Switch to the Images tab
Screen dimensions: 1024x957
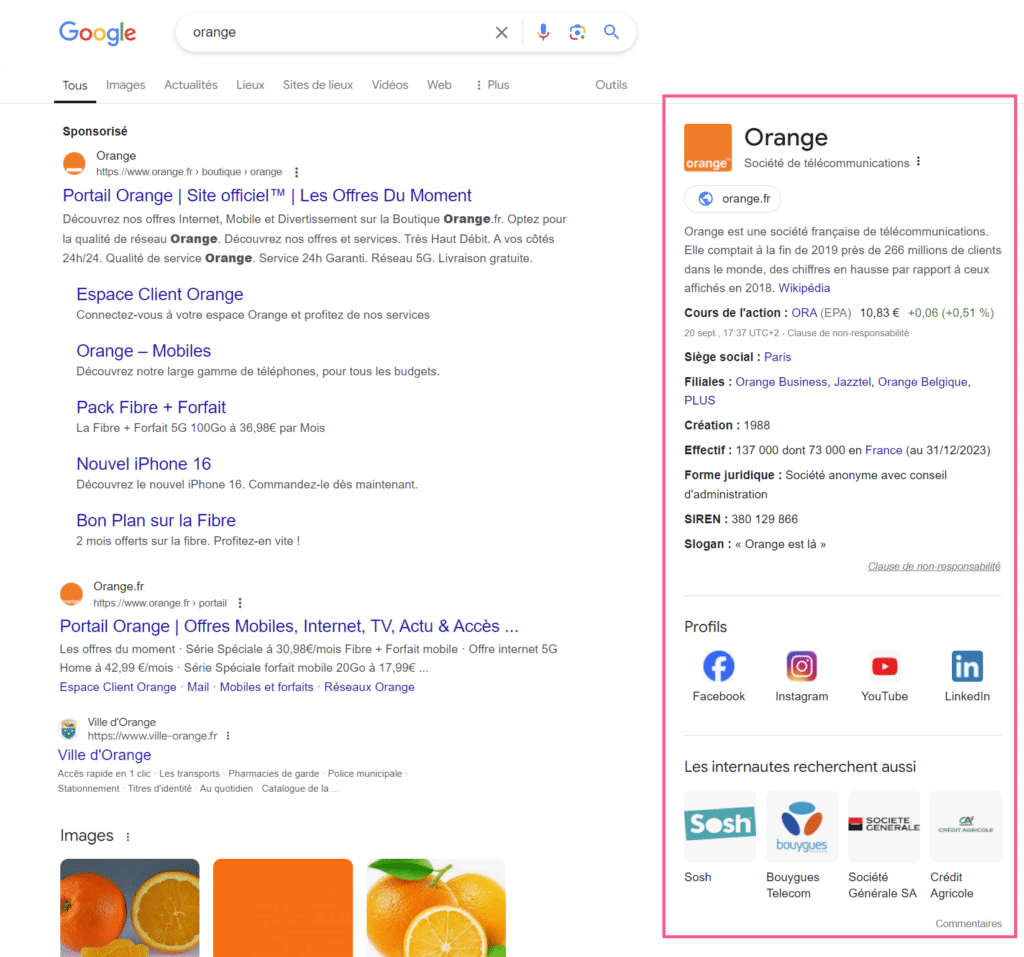point(125,85)
